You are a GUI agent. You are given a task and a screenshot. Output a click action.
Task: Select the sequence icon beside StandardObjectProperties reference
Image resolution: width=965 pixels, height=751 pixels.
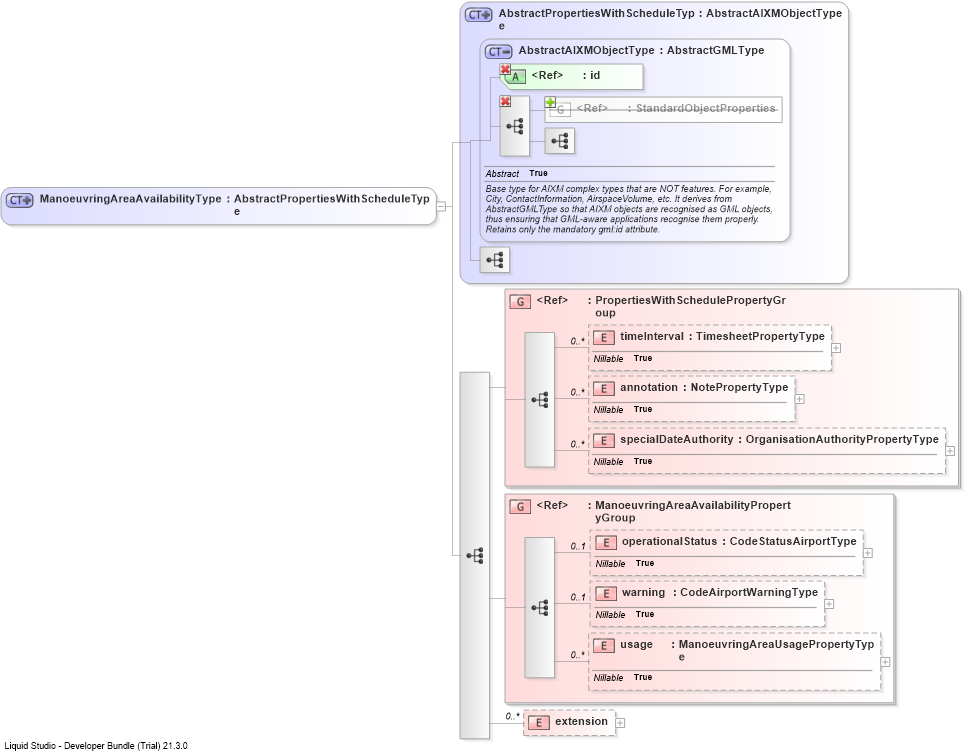coord(515,126)
